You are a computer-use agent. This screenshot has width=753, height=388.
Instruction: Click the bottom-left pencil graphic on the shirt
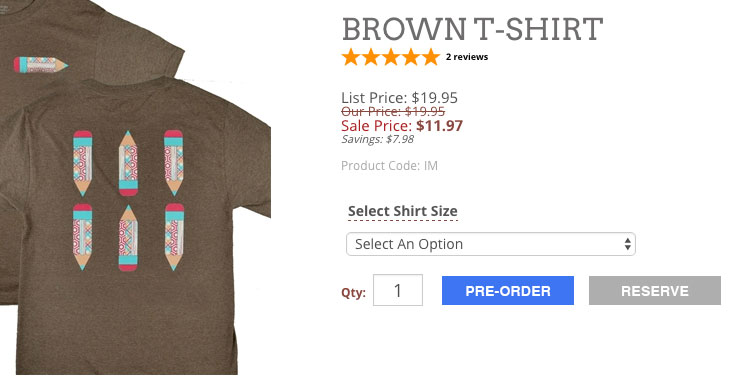pyautogui.click(x=82, y=237)
